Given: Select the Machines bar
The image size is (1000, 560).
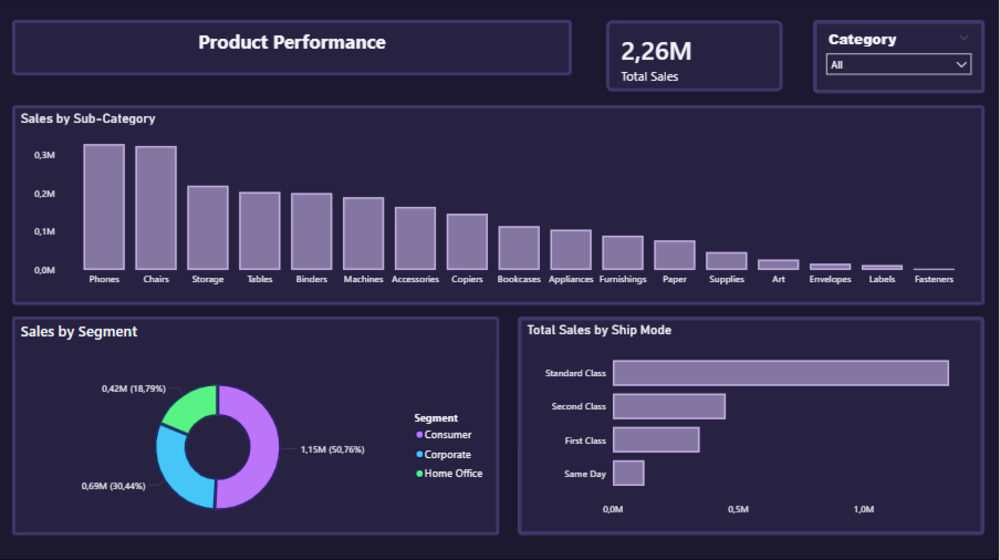Looking at the screenshot, I should pyautogui.click(x=364, y=233).
